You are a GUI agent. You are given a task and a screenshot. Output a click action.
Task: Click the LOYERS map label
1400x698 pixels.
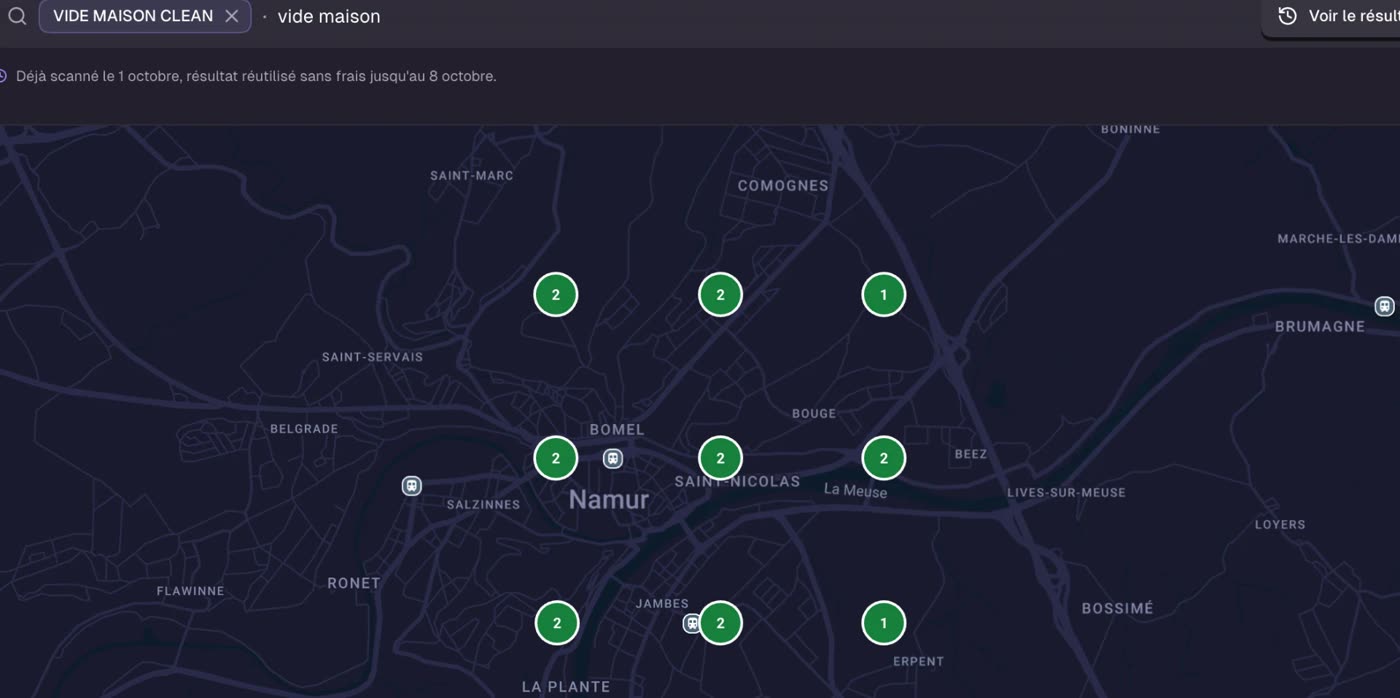tap(1280, 524)
